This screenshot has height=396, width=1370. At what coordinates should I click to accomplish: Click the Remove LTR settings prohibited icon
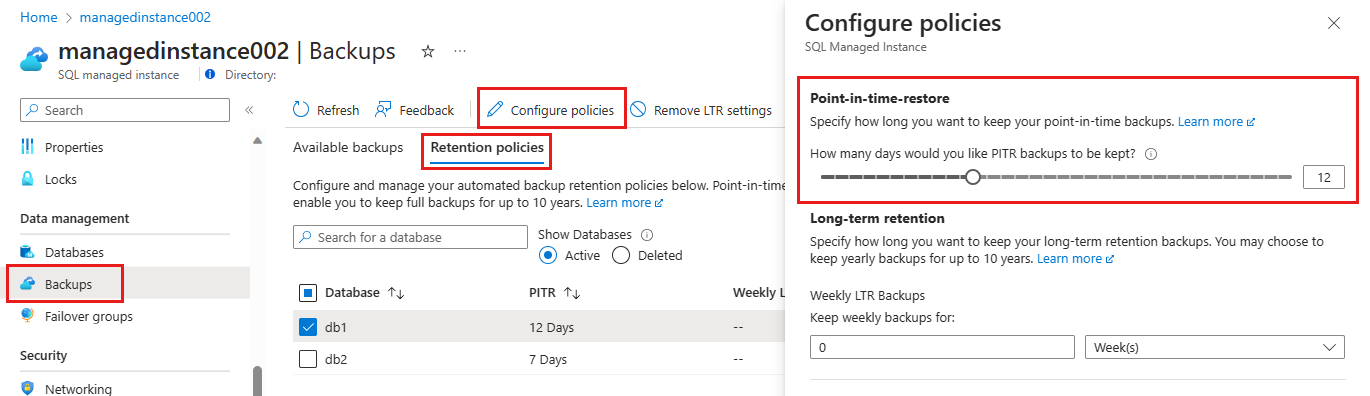[638, 110]
